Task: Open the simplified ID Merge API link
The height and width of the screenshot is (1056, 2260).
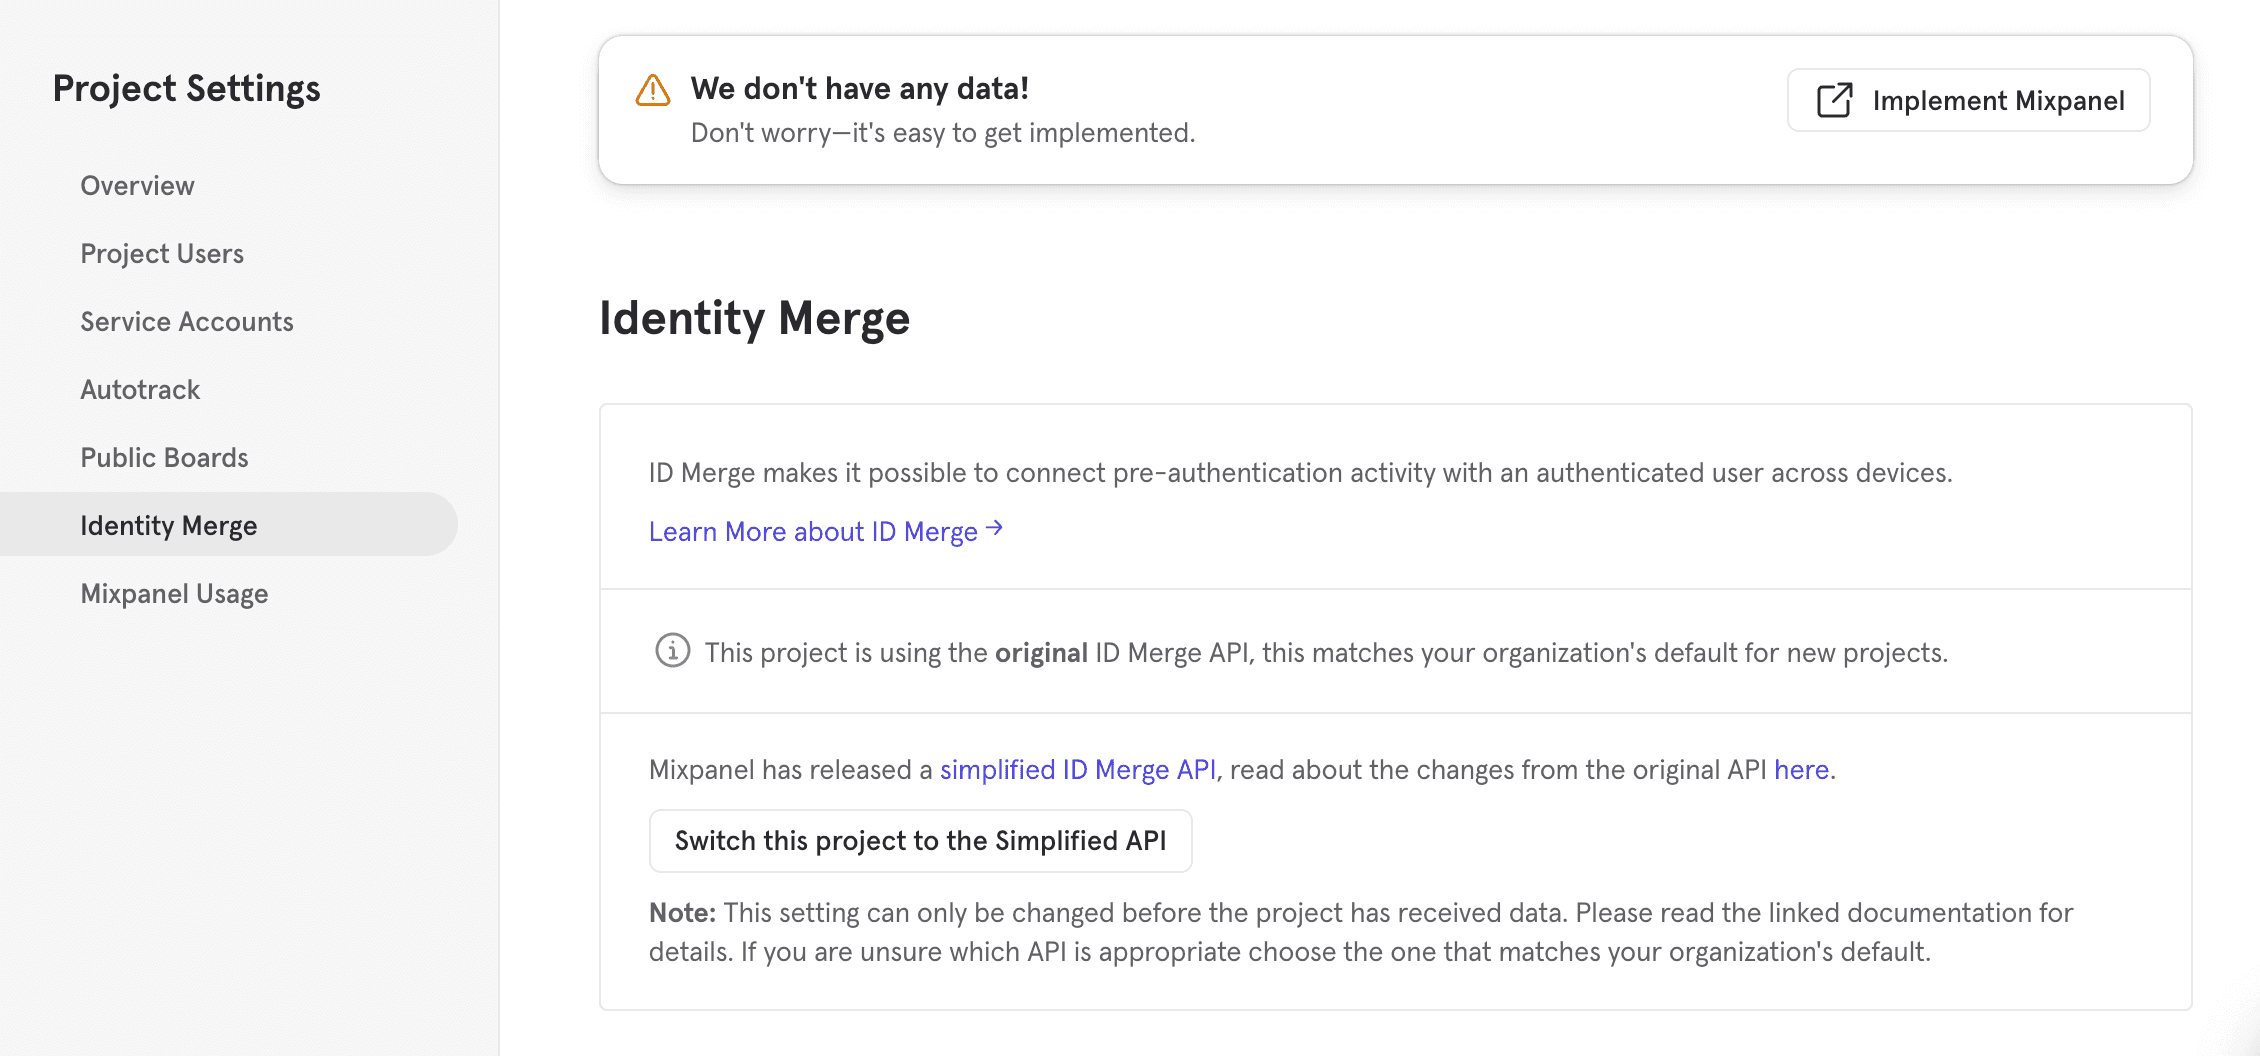Action: click(x=1077, y=770)
